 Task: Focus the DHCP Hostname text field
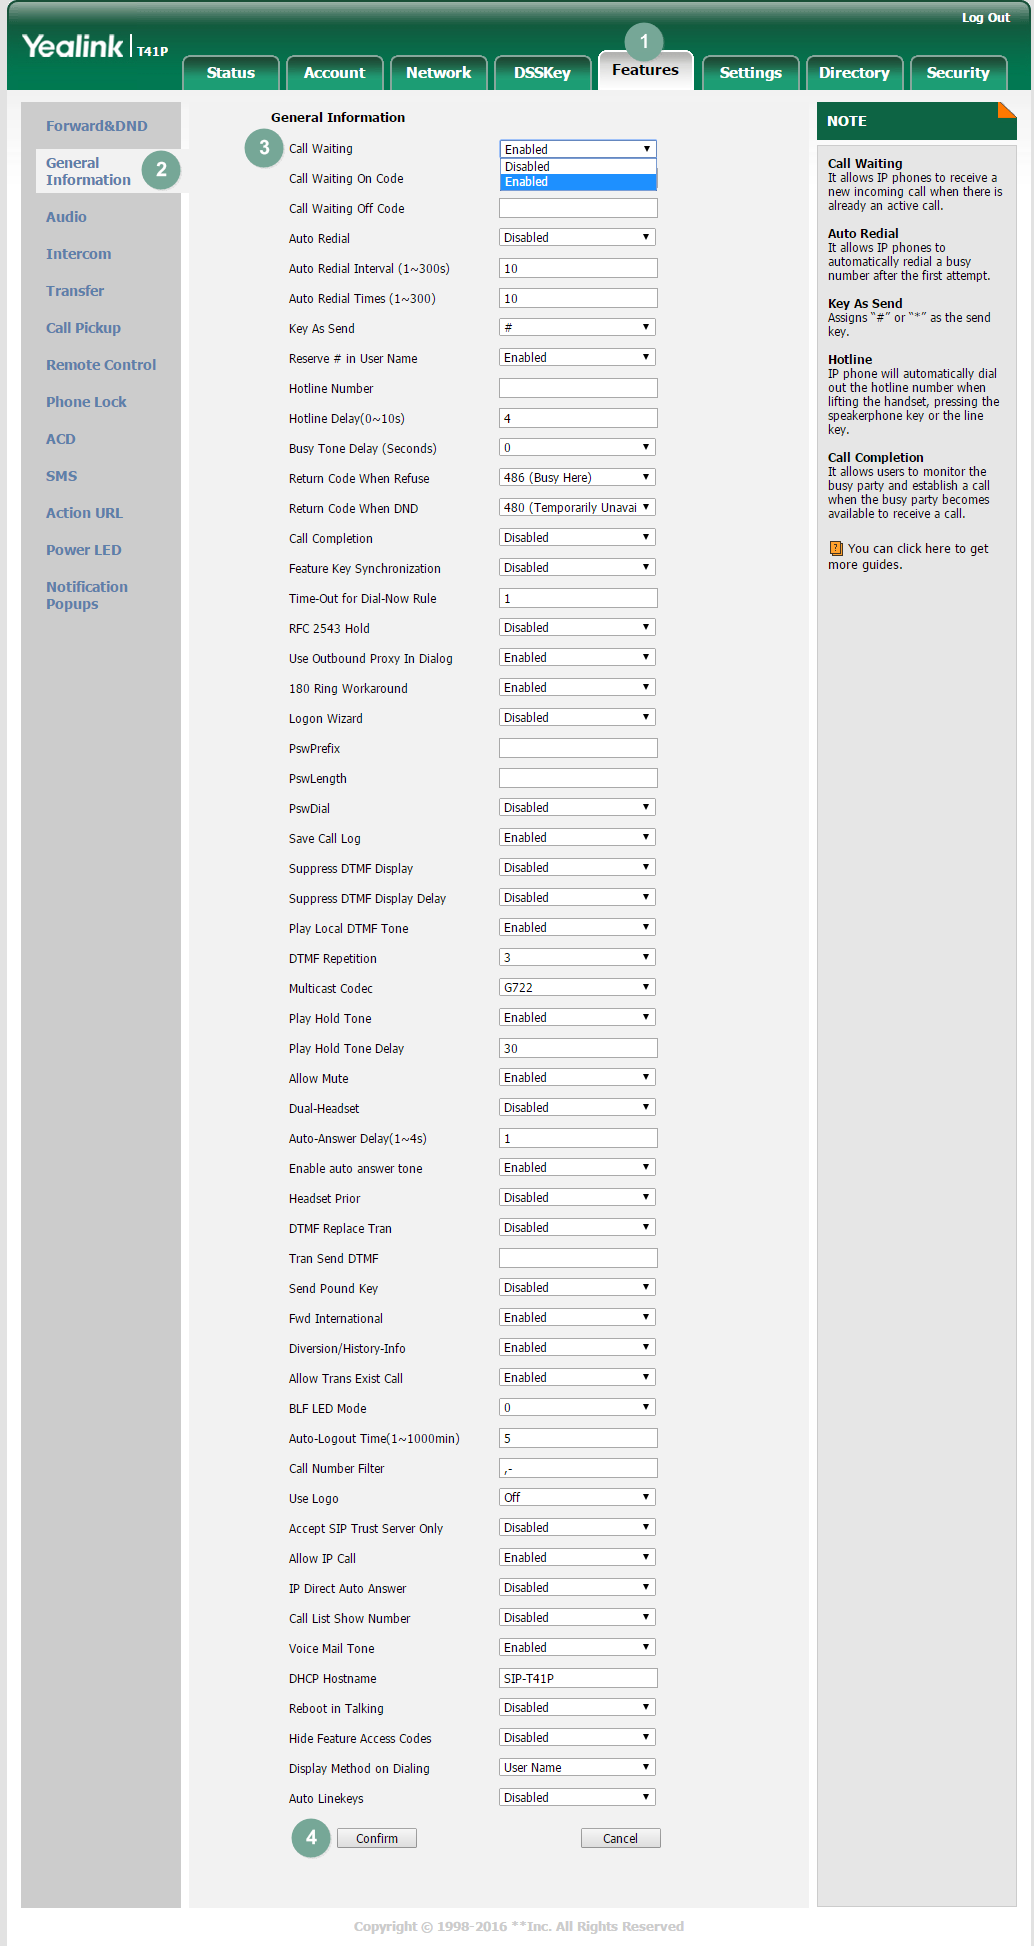click(x=578, y=1678)
